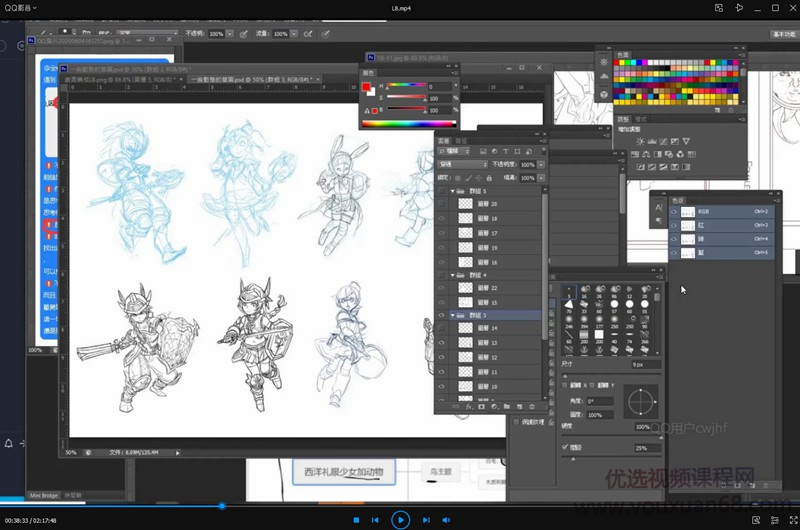The height and width of the screenshot is (530, 800).
Task: Toggle visibility of group 群组 5
Action: (442, 190)
